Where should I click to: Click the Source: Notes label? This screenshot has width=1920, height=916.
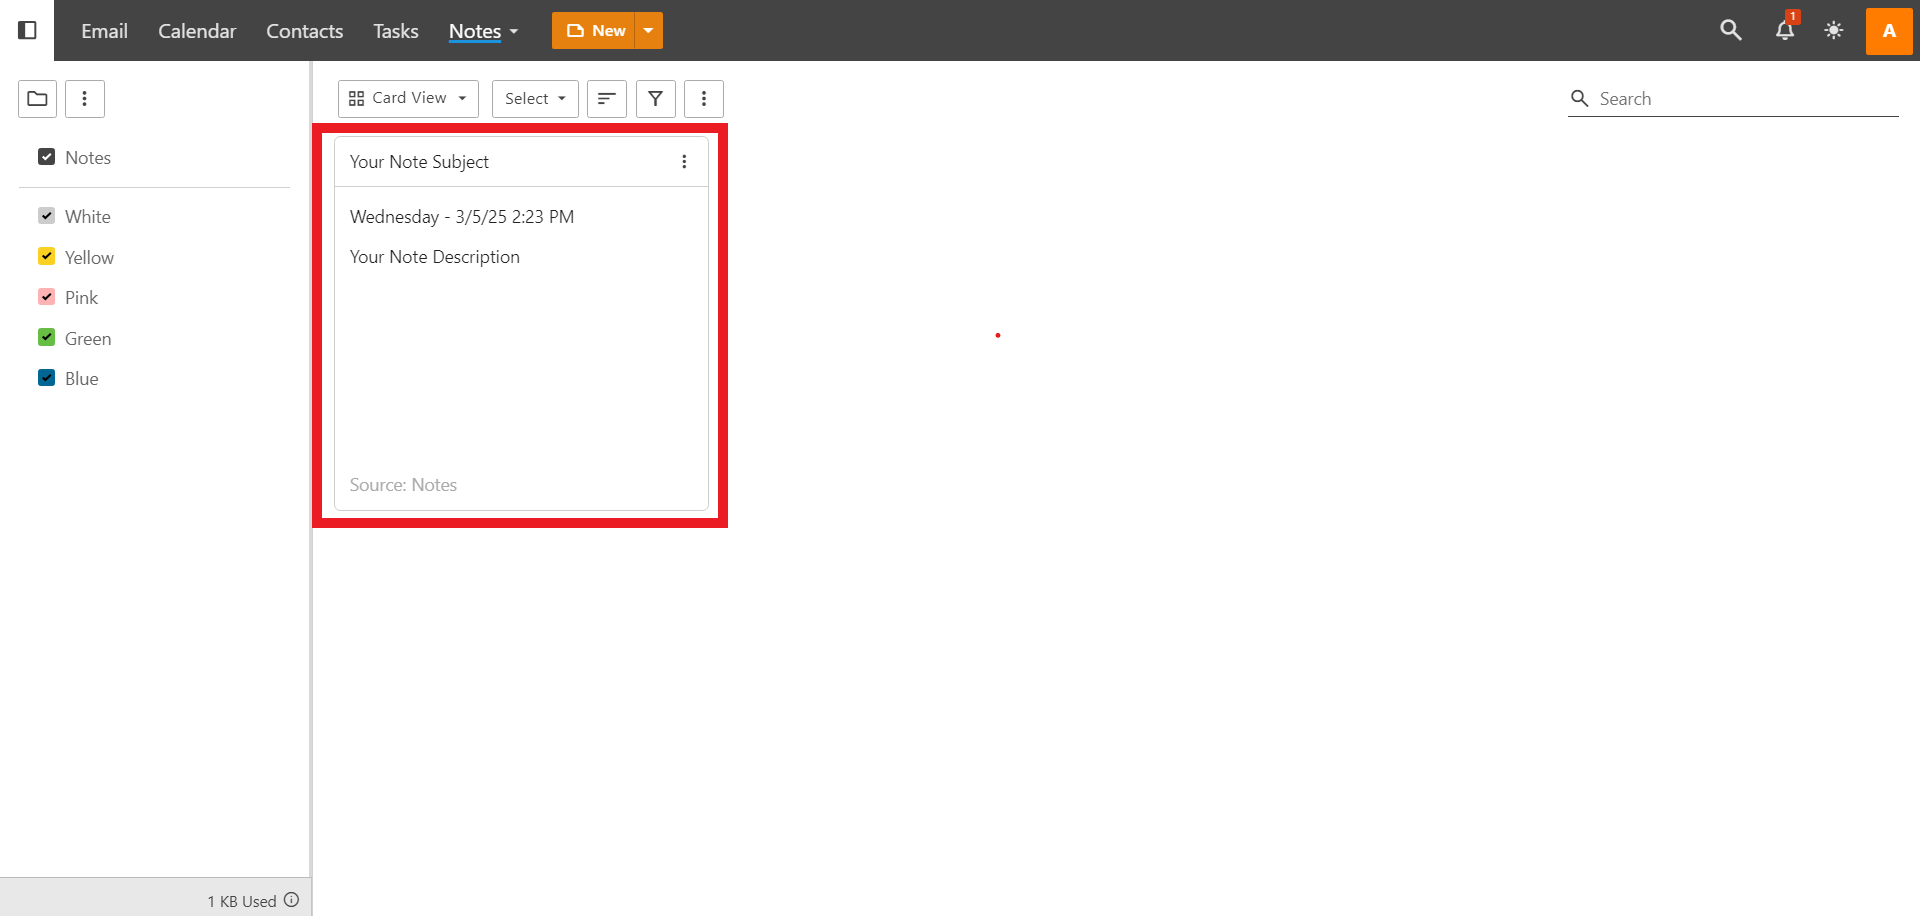click(x=403, y=485)
